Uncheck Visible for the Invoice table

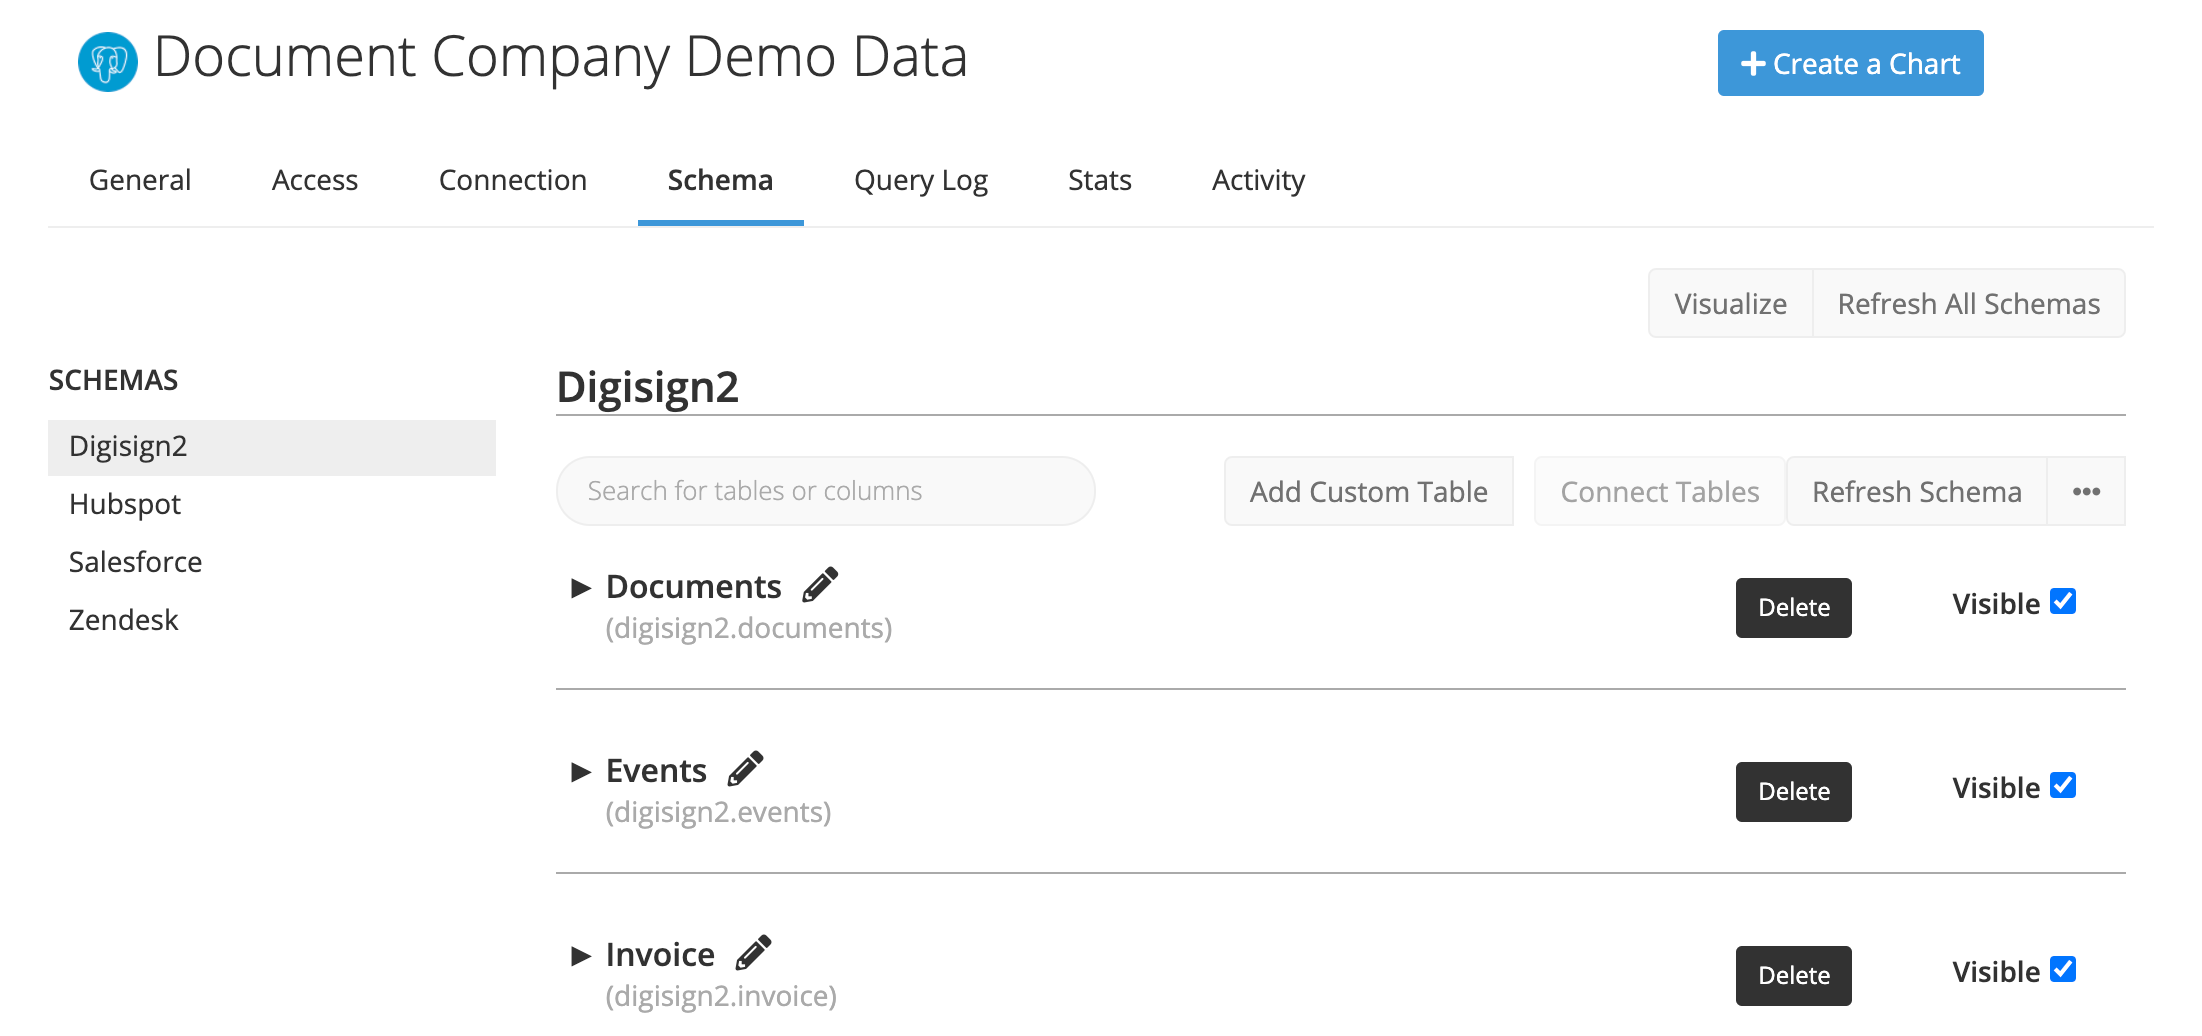pos(2063,969)
